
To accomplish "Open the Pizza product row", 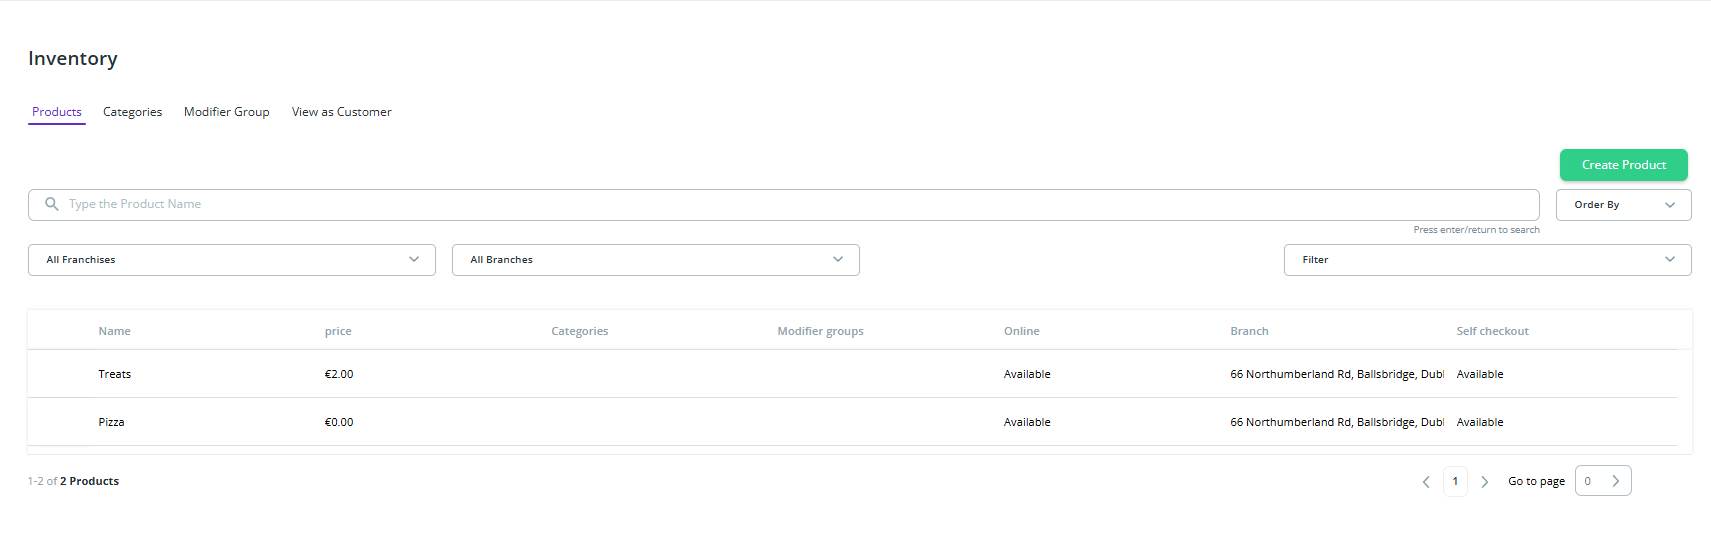I will [112, 422].
